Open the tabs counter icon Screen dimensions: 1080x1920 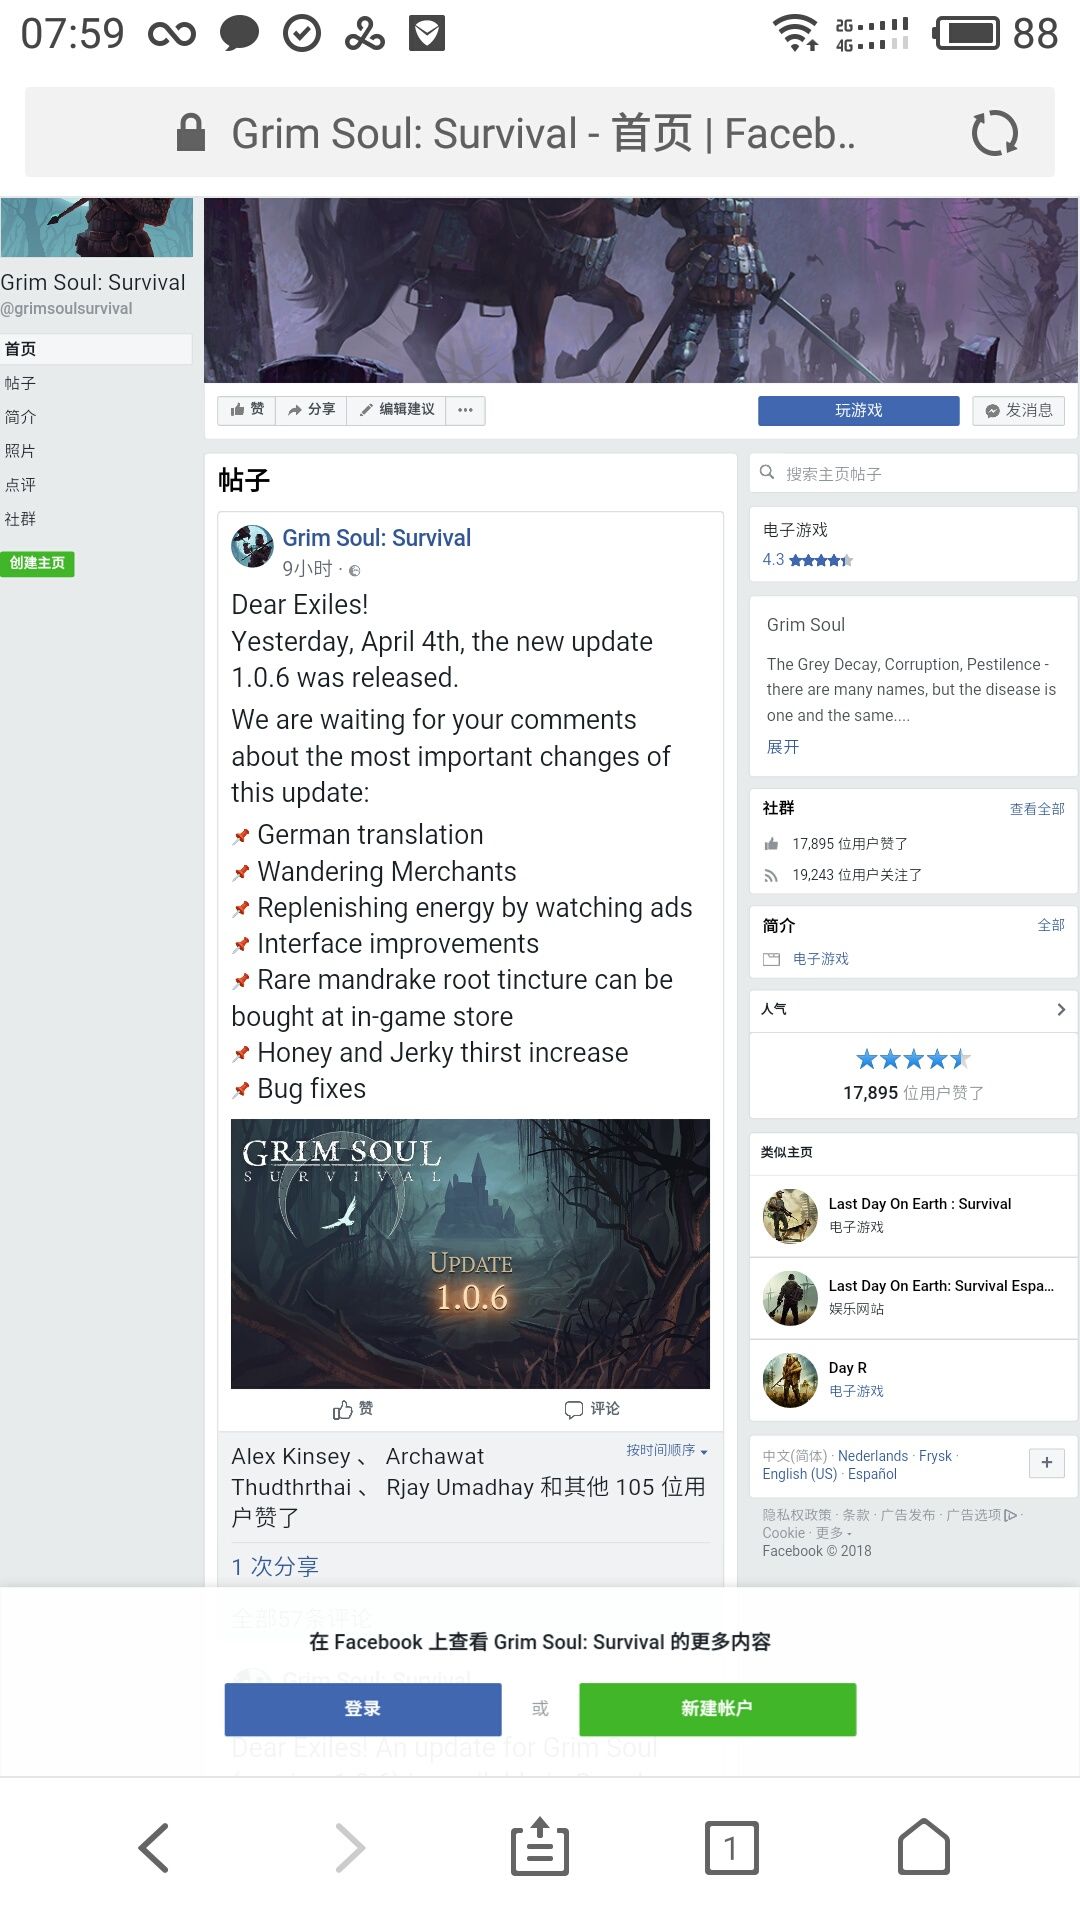click(731, 1847)
